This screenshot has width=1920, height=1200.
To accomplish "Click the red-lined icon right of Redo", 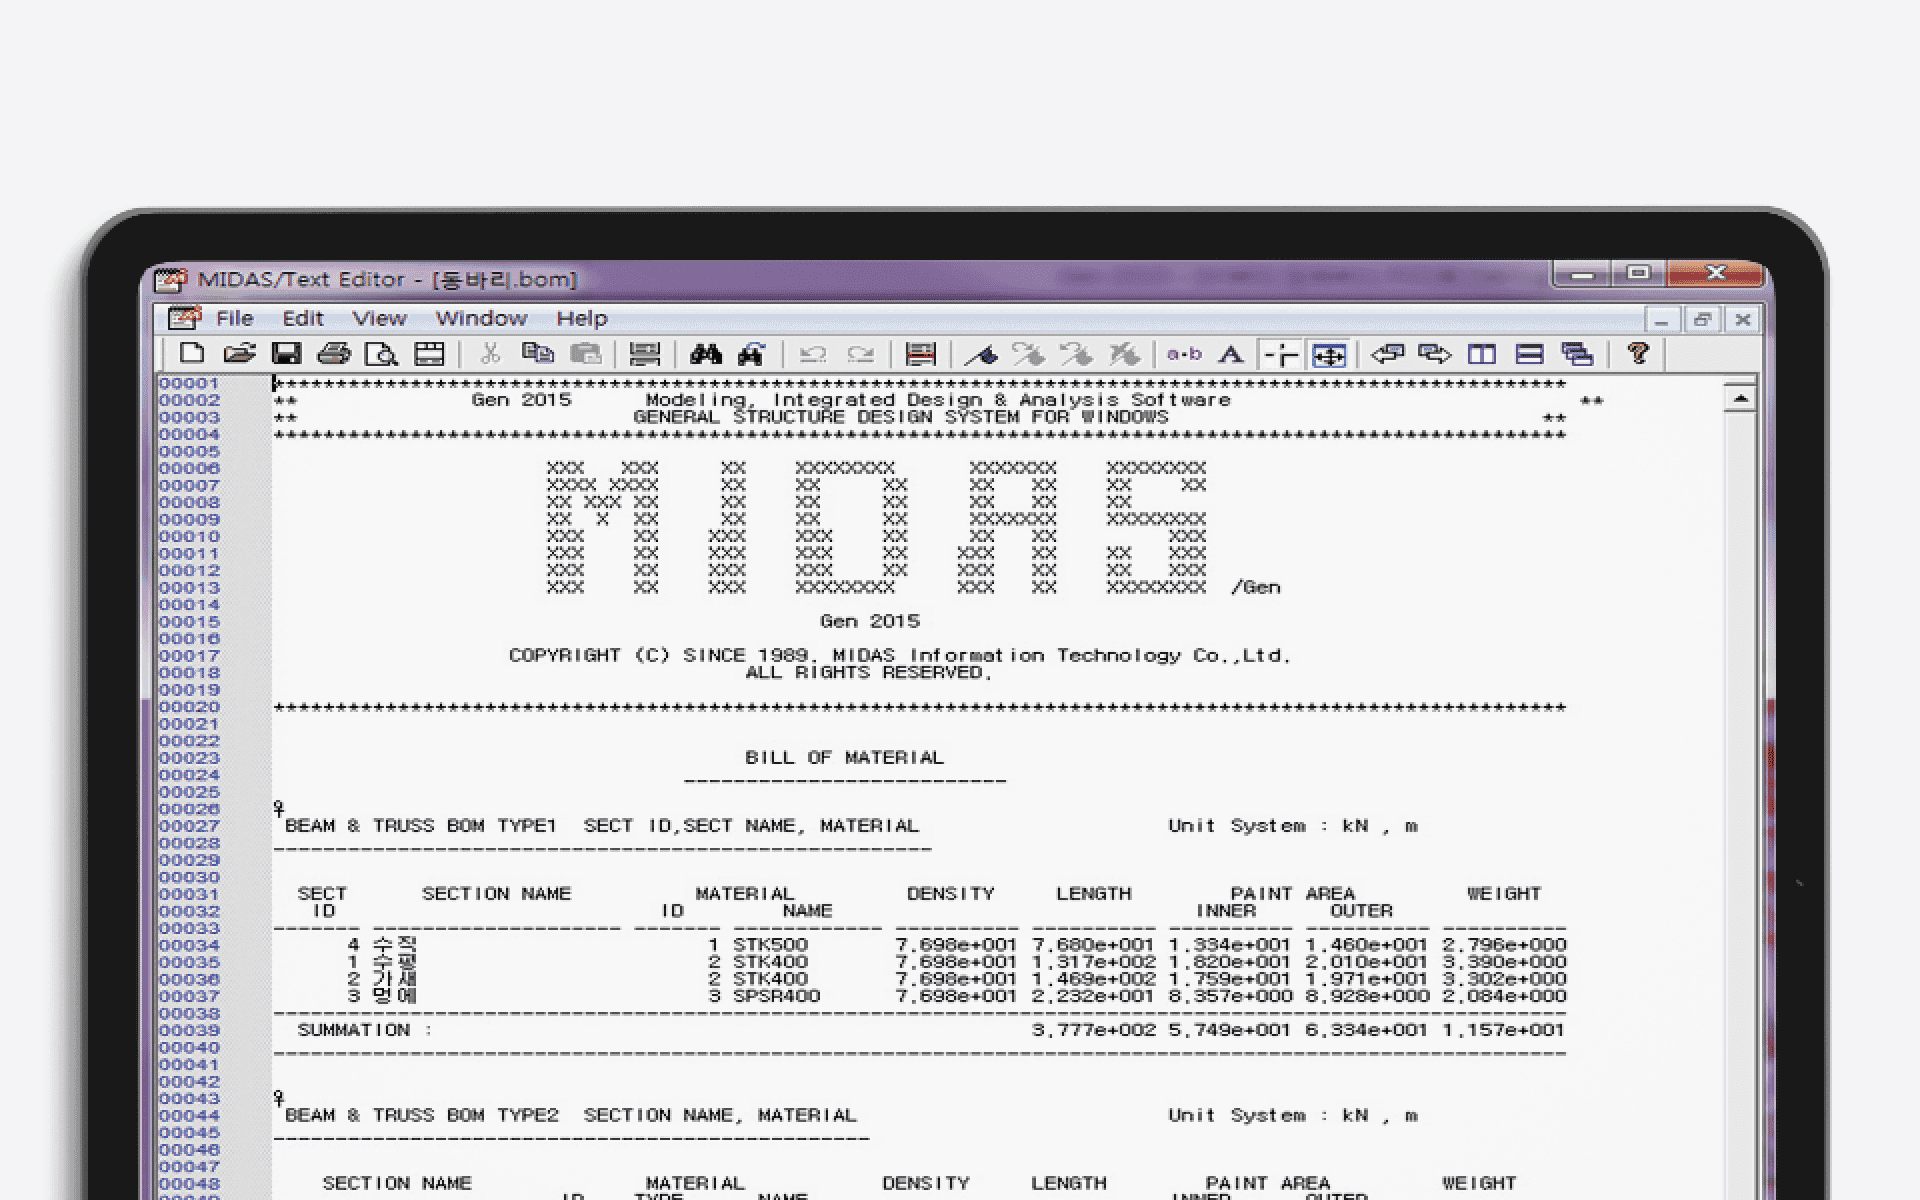I will [920, 354].
